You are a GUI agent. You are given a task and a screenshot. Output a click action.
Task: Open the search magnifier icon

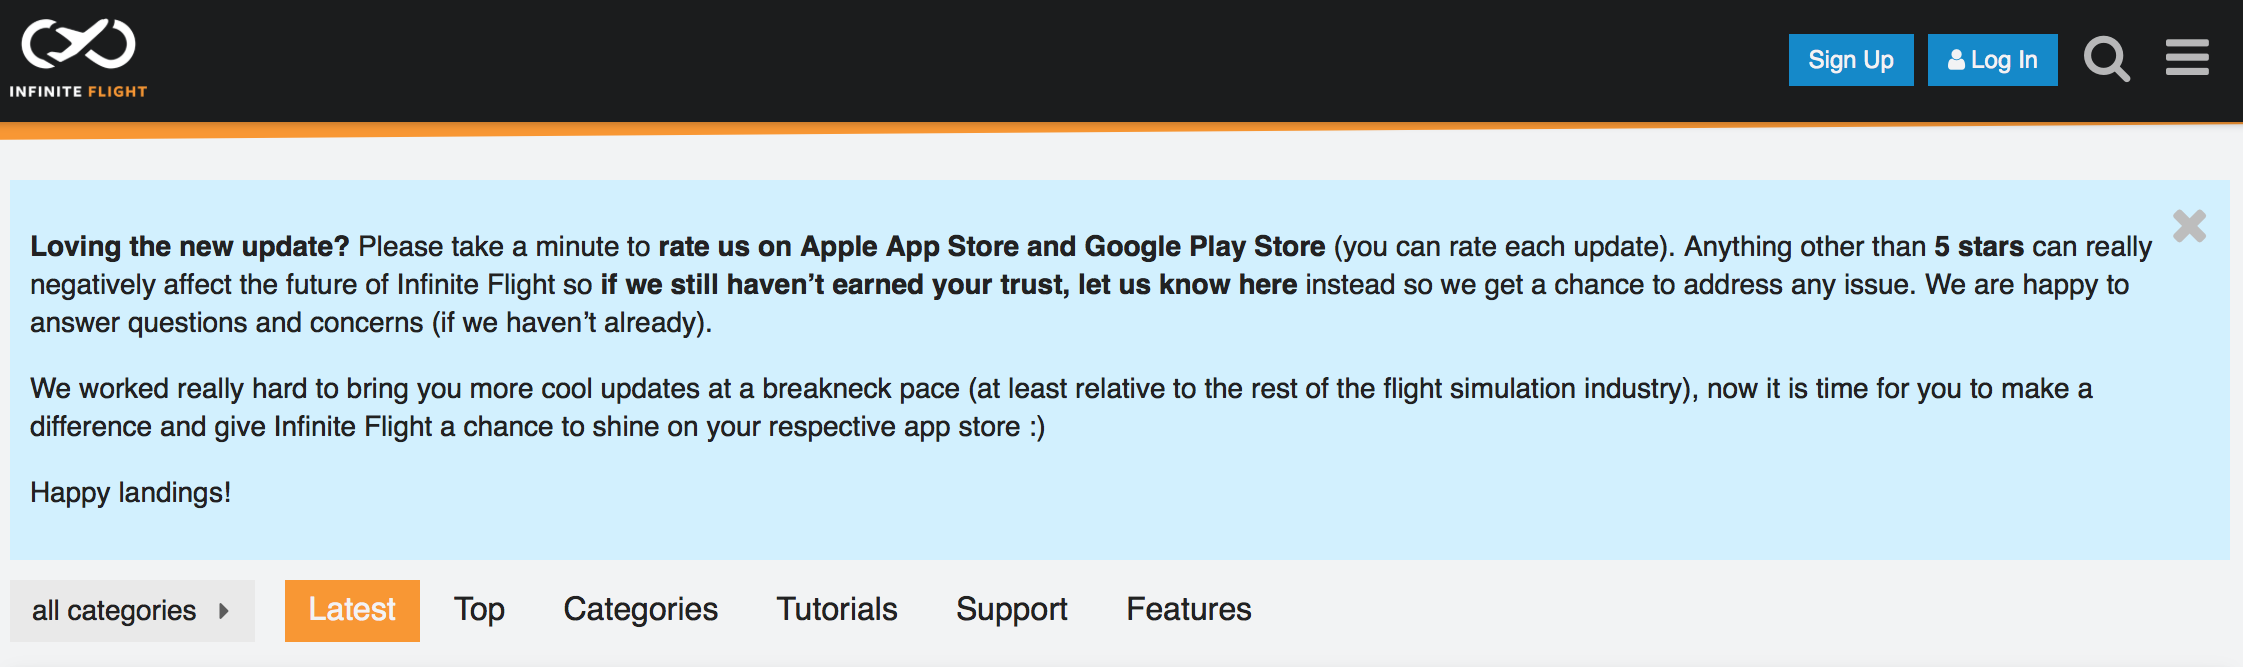click(2106, 59)
